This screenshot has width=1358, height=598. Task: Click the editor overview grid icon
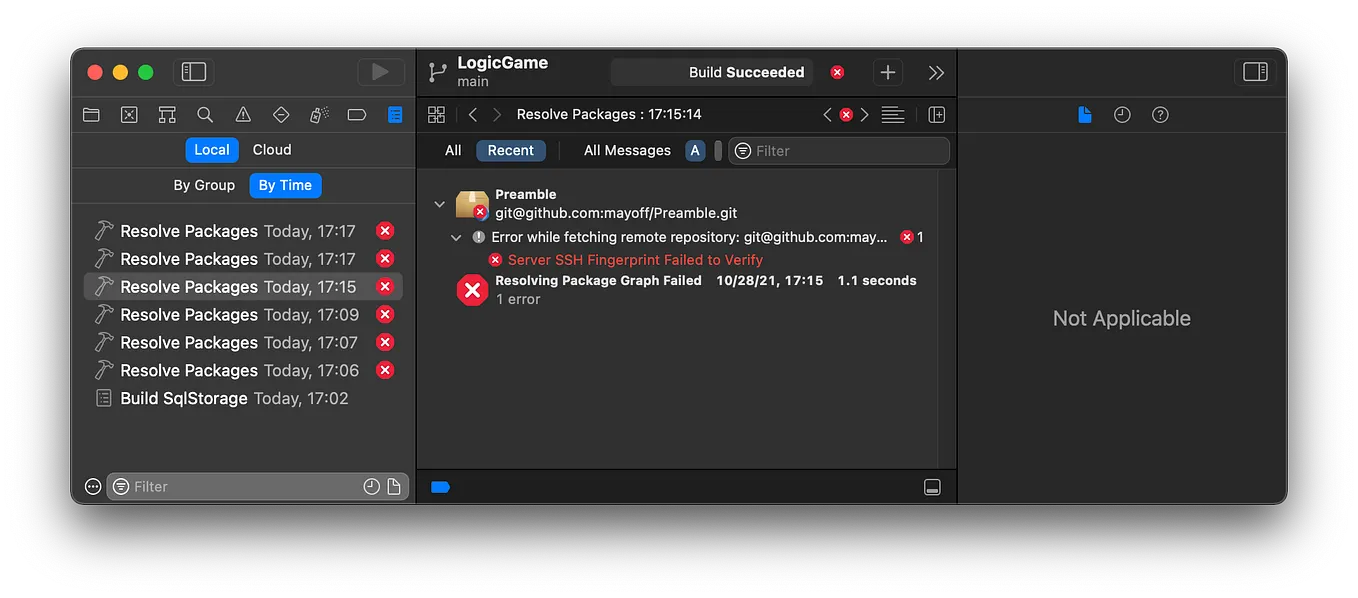(x=436, y=114)
